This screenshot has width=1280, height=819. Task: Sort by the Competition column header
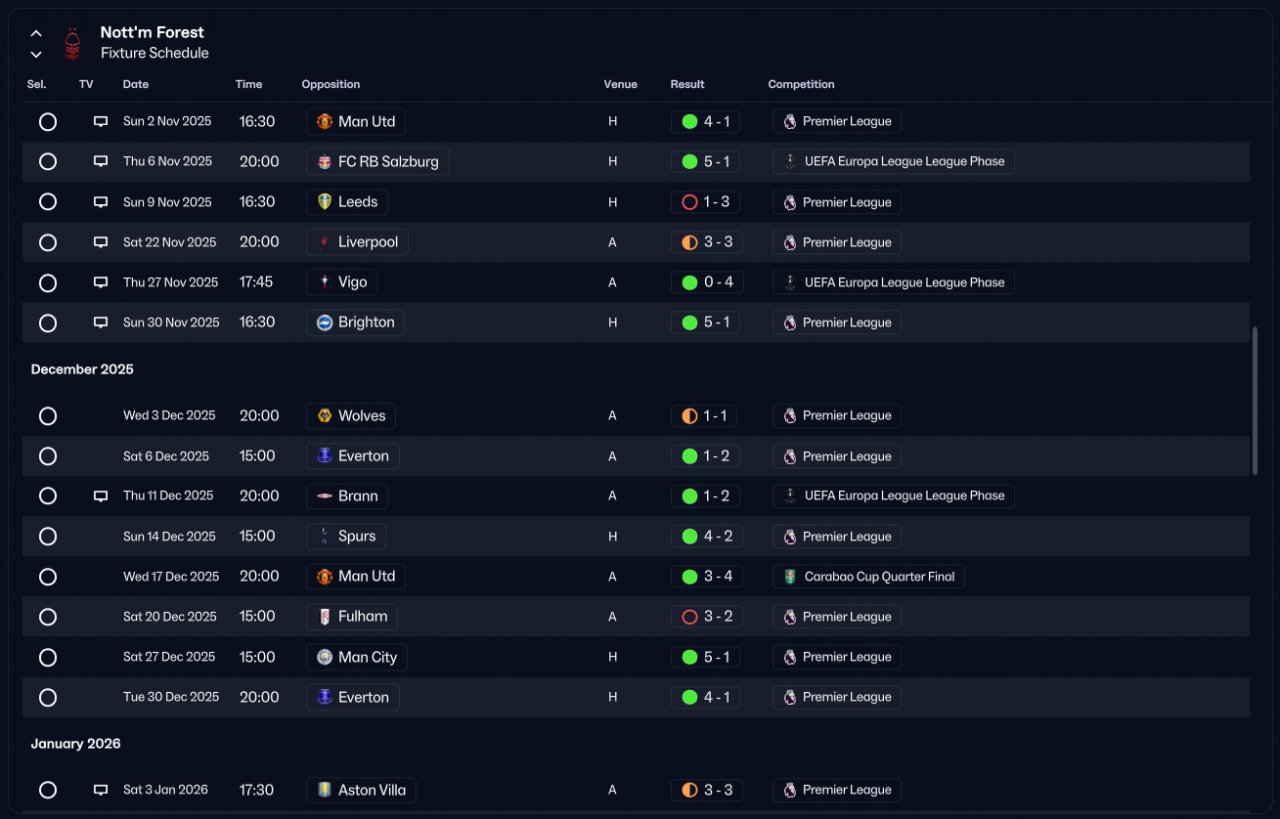(x=801, y=84)
